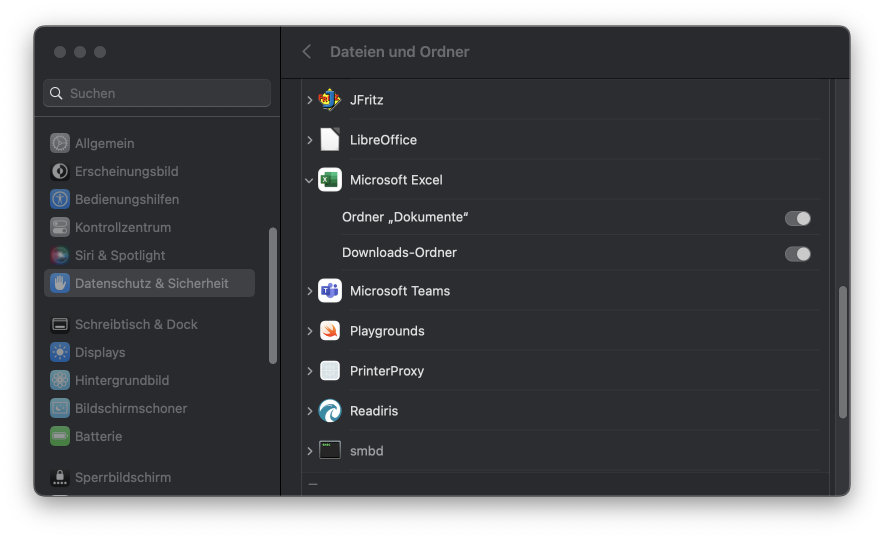This screenshot has width=884, height=538.
Task: Click the Bedienungshilfen accessibility icon
Action: pyautogui.click(x=60, y=199)
